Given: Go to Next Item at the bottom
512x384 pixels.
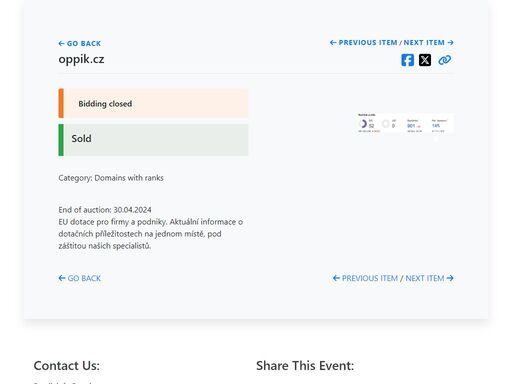Looking at the screenshot, I should tap(429, 278).
